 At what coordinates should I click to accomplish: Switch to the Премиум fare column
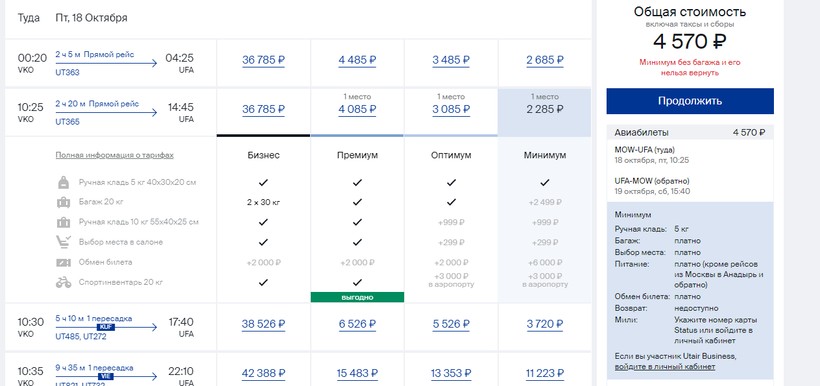click(x=357, y=155)
